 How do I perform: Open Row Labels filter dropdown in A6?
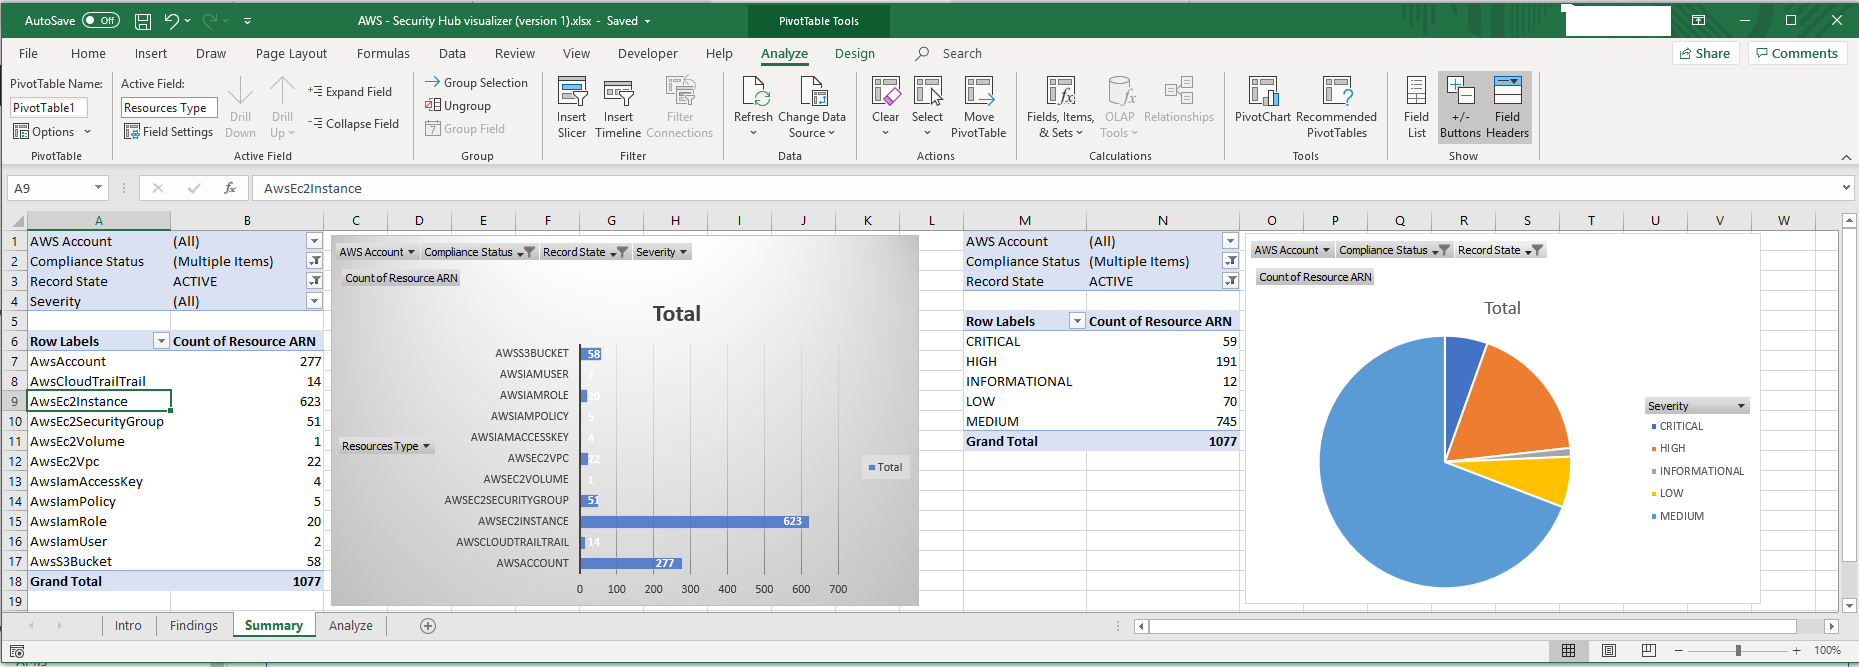click(161, 341)
